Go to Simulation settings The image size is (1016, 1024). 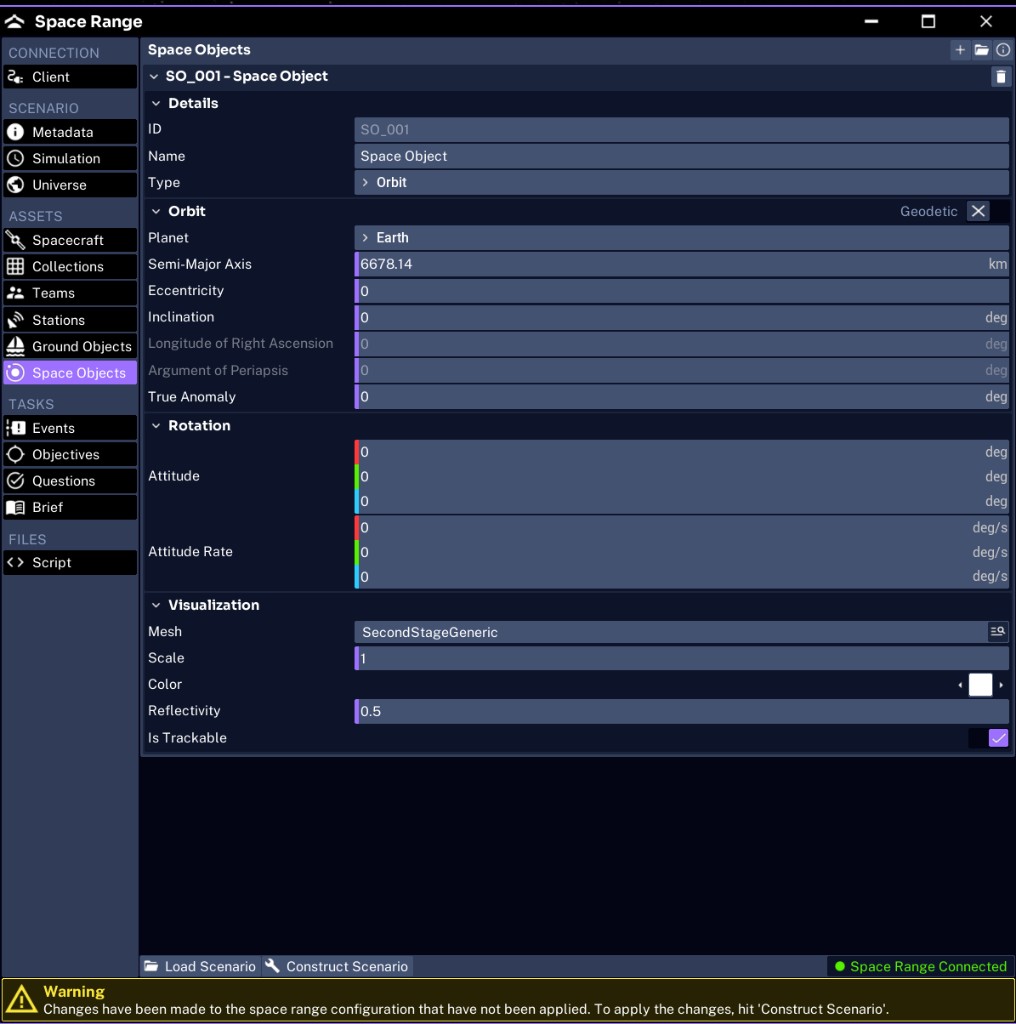click(x=70, y=159)
